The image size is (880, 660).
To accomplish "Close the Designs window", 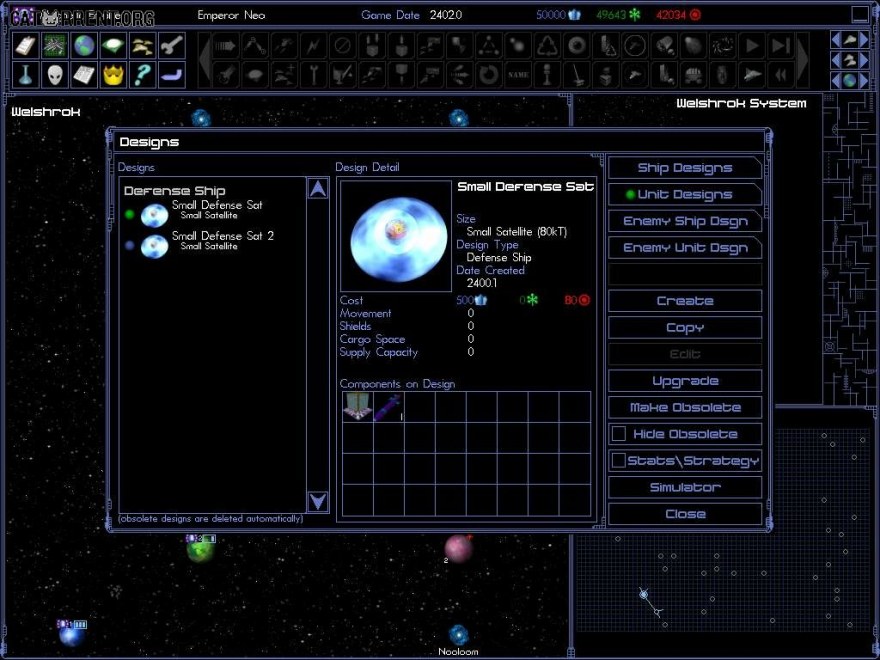I will (685, 514).
